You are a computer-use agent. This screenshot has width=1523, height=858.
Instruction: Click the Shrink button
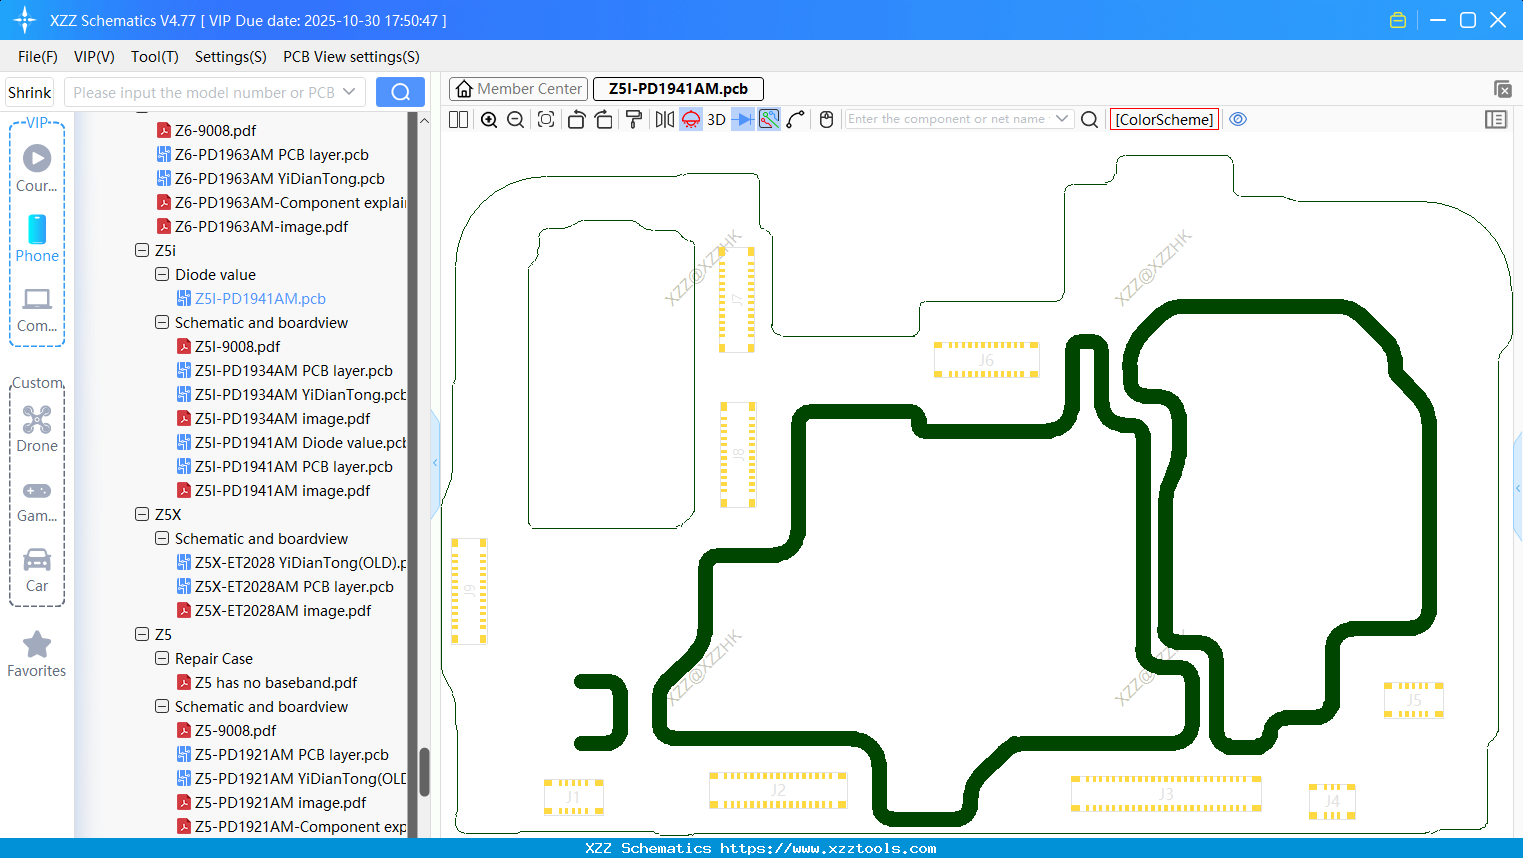coord(30,92)
